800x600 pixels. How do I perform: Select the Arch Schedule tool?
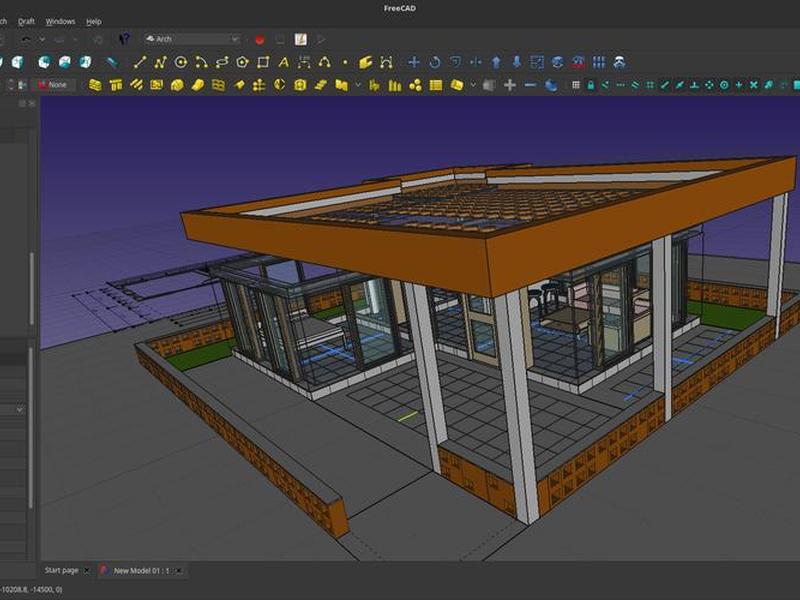point(436,85)
